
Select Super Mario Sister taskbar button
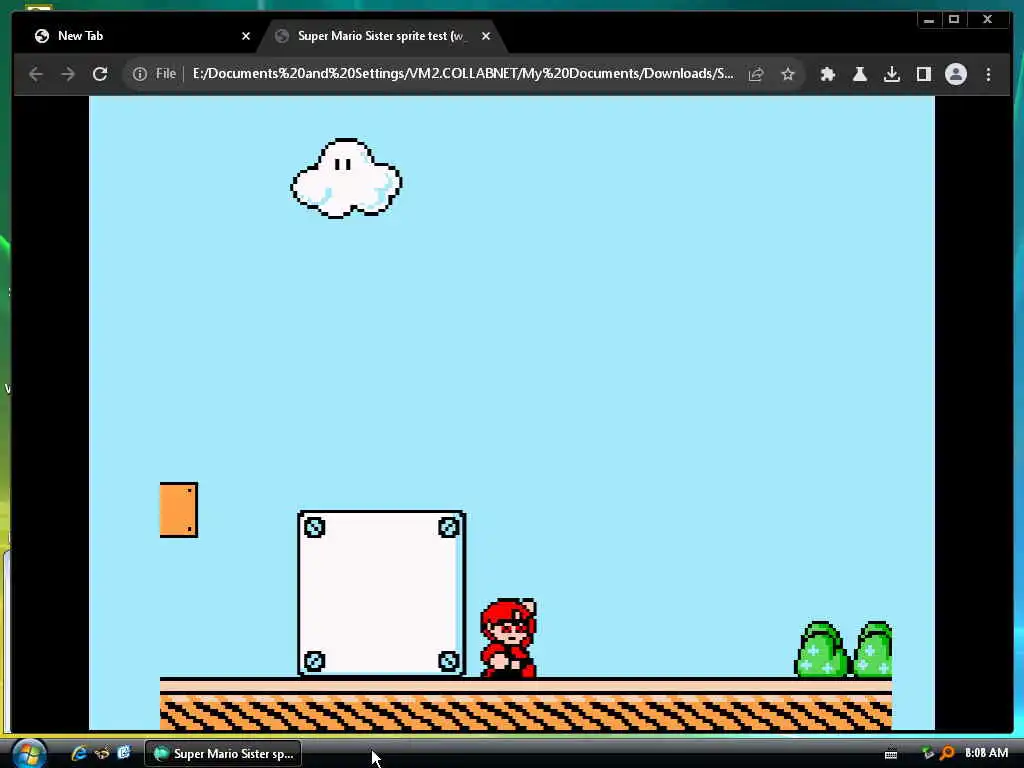click(223, 754)
